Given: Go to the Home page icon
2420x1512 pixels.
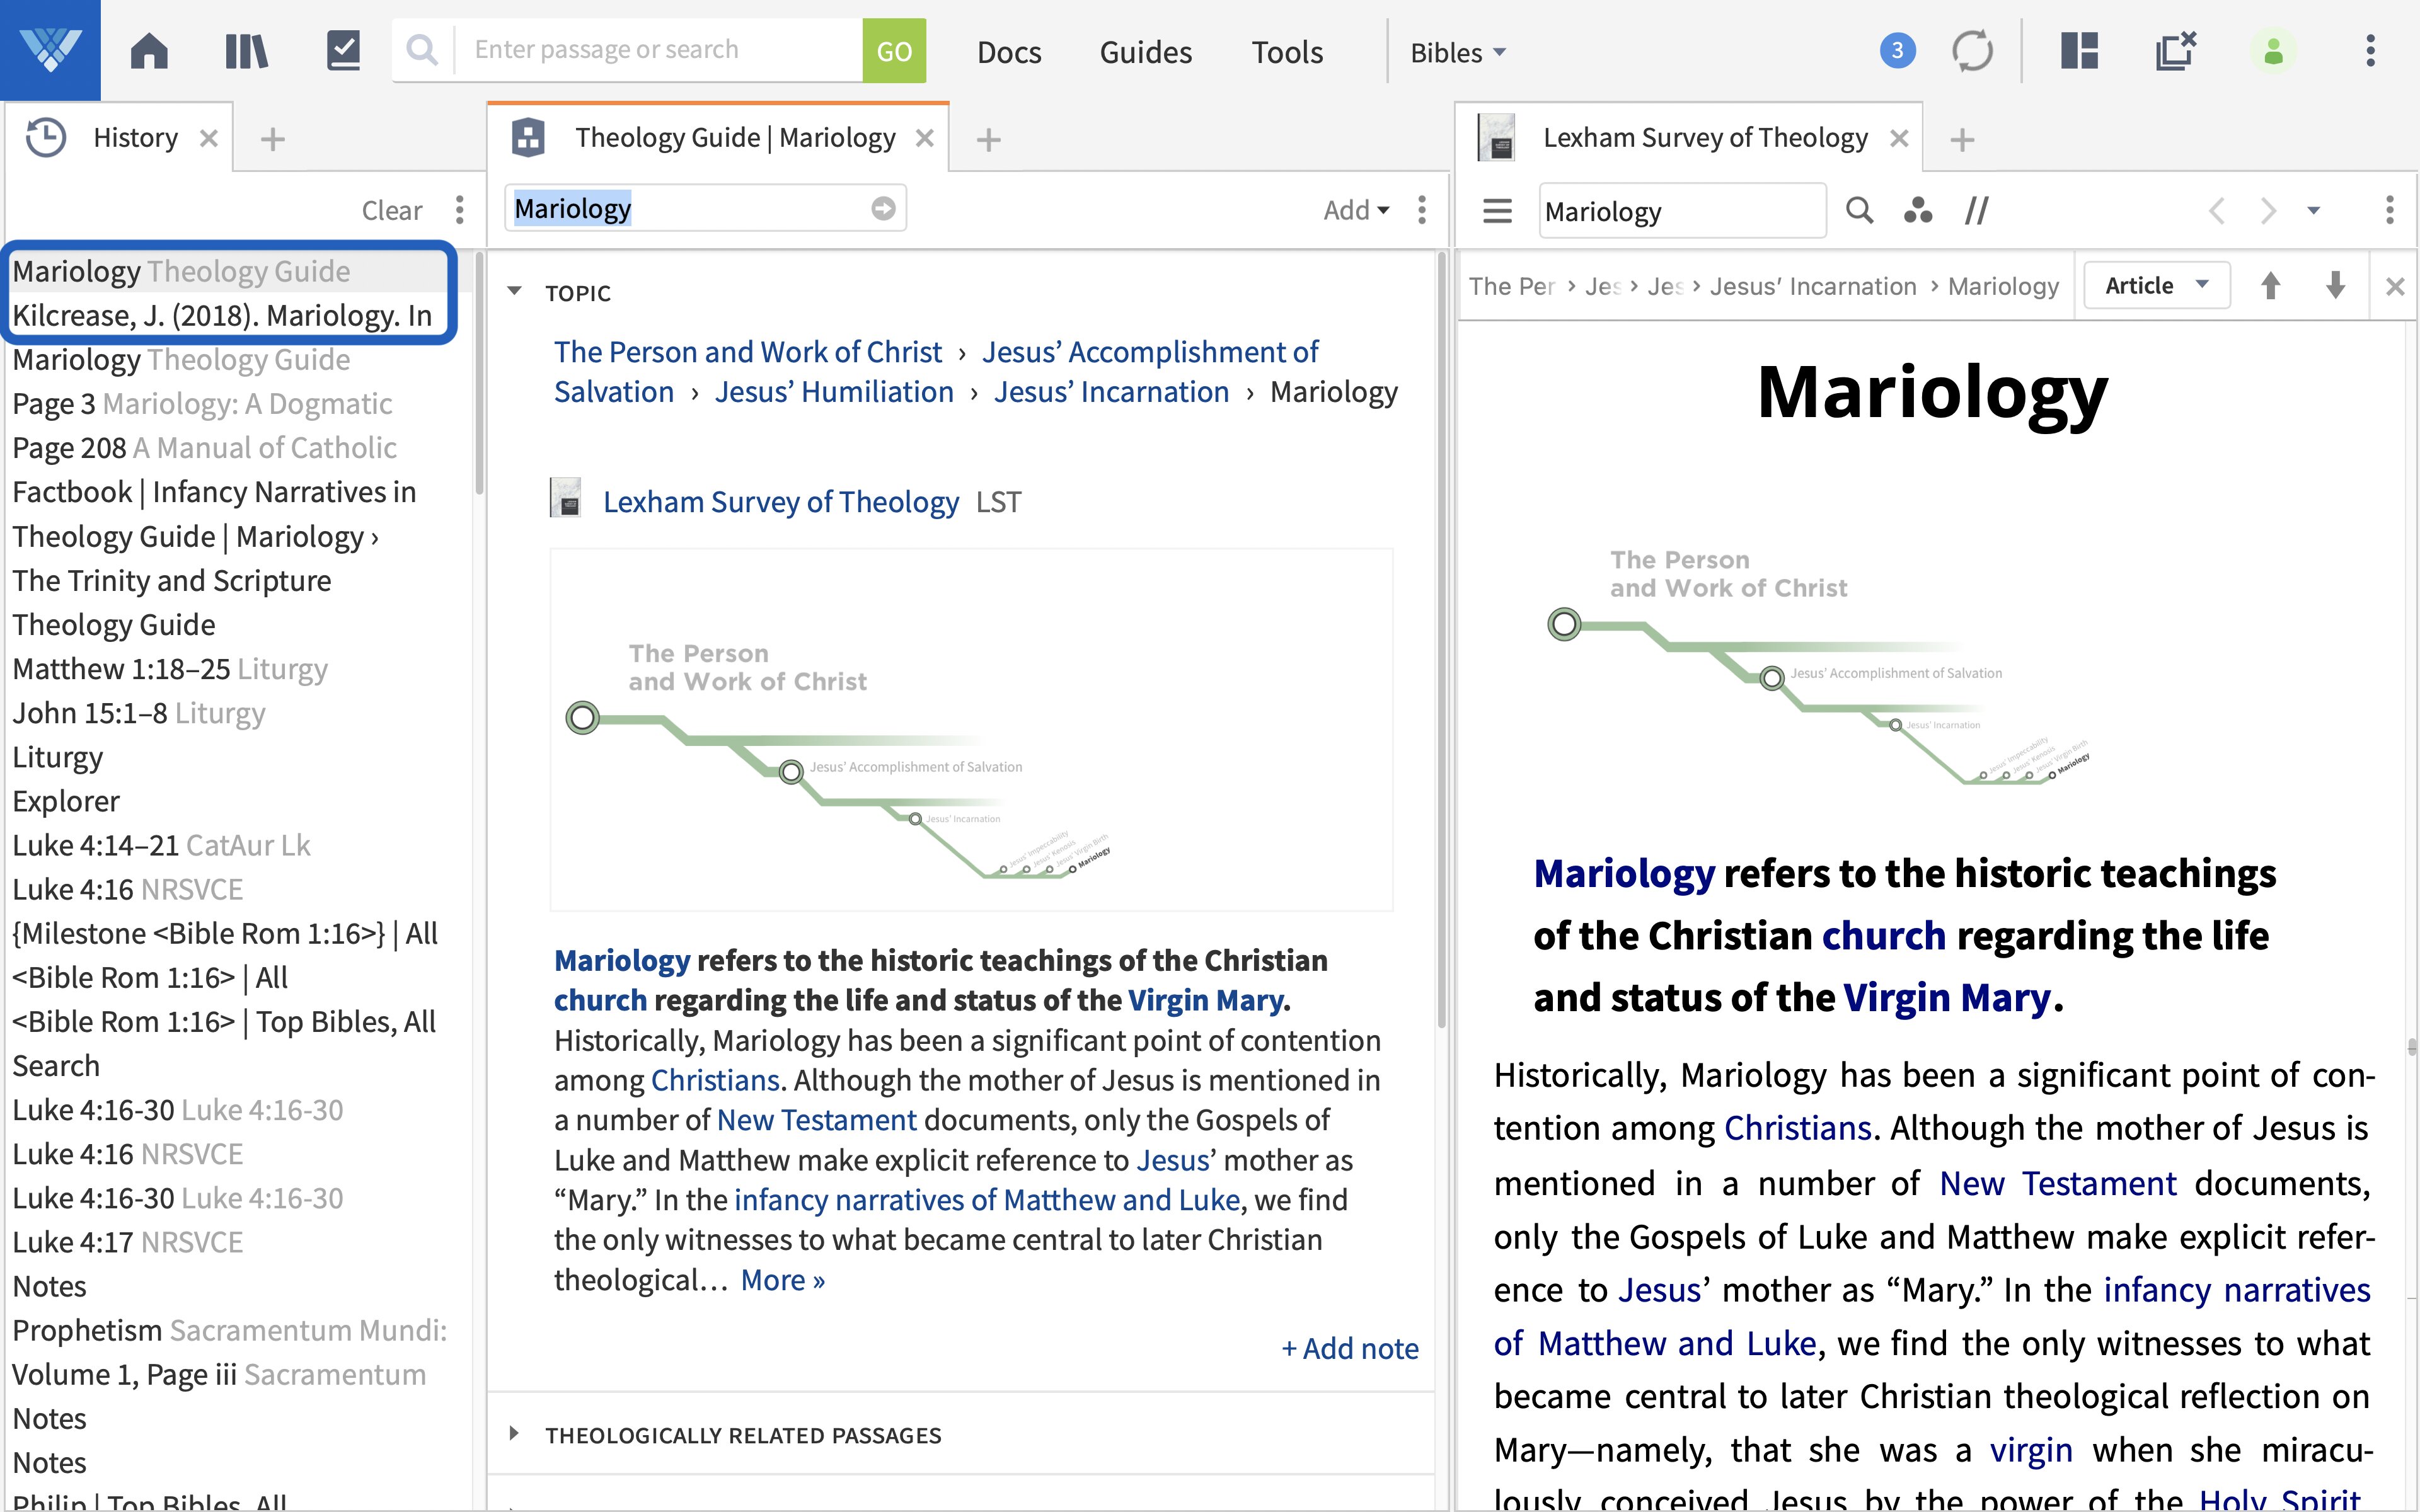Looking at the screenshot, I should click(149, 51).
